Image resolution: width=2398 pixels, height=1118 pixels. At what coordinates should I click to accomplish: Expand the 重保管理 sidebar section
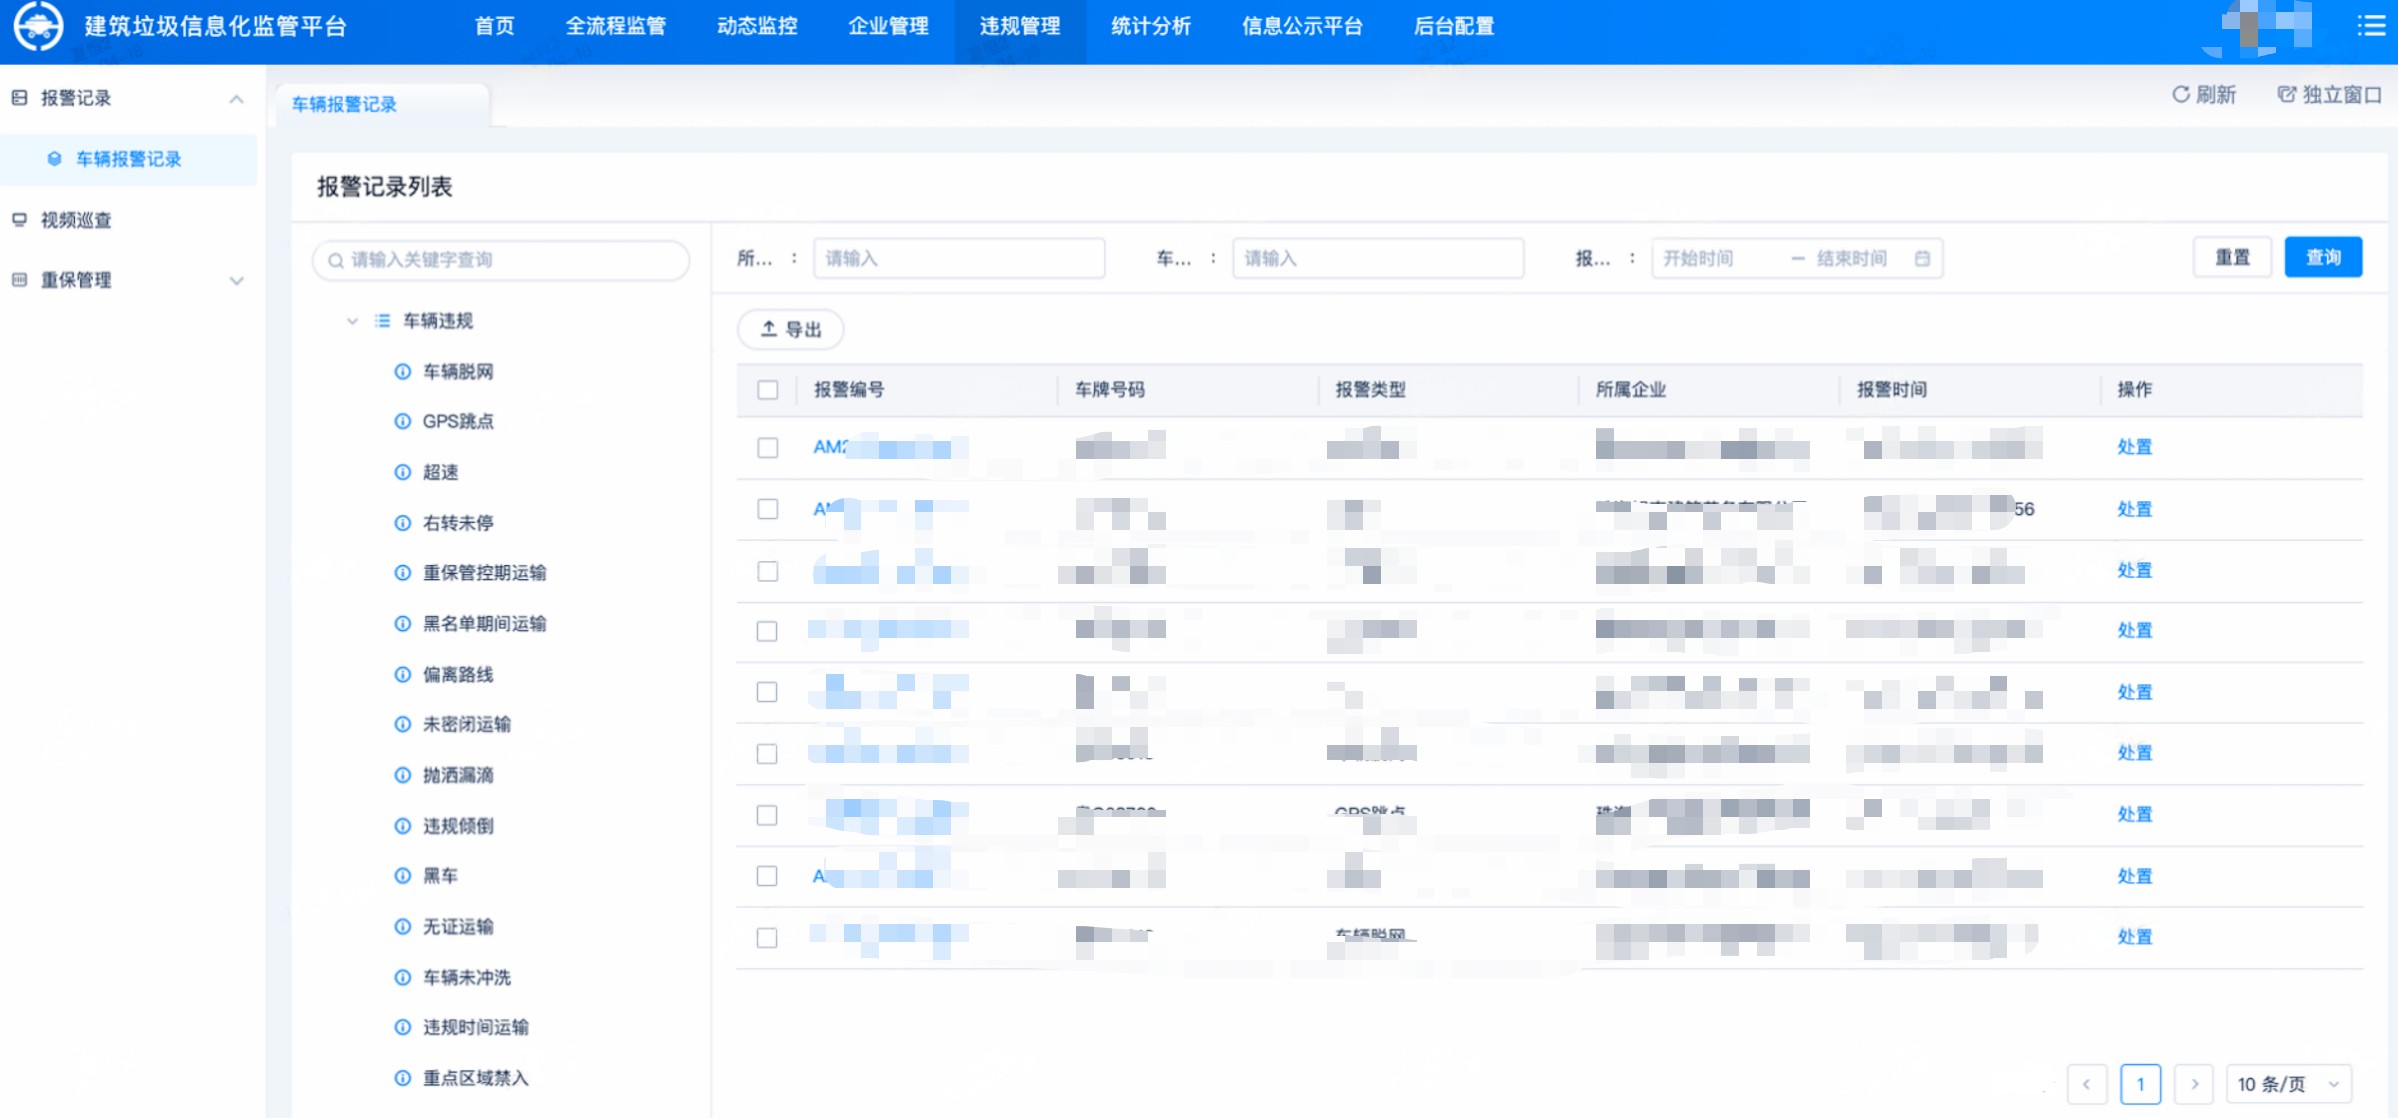coord(237,280)
